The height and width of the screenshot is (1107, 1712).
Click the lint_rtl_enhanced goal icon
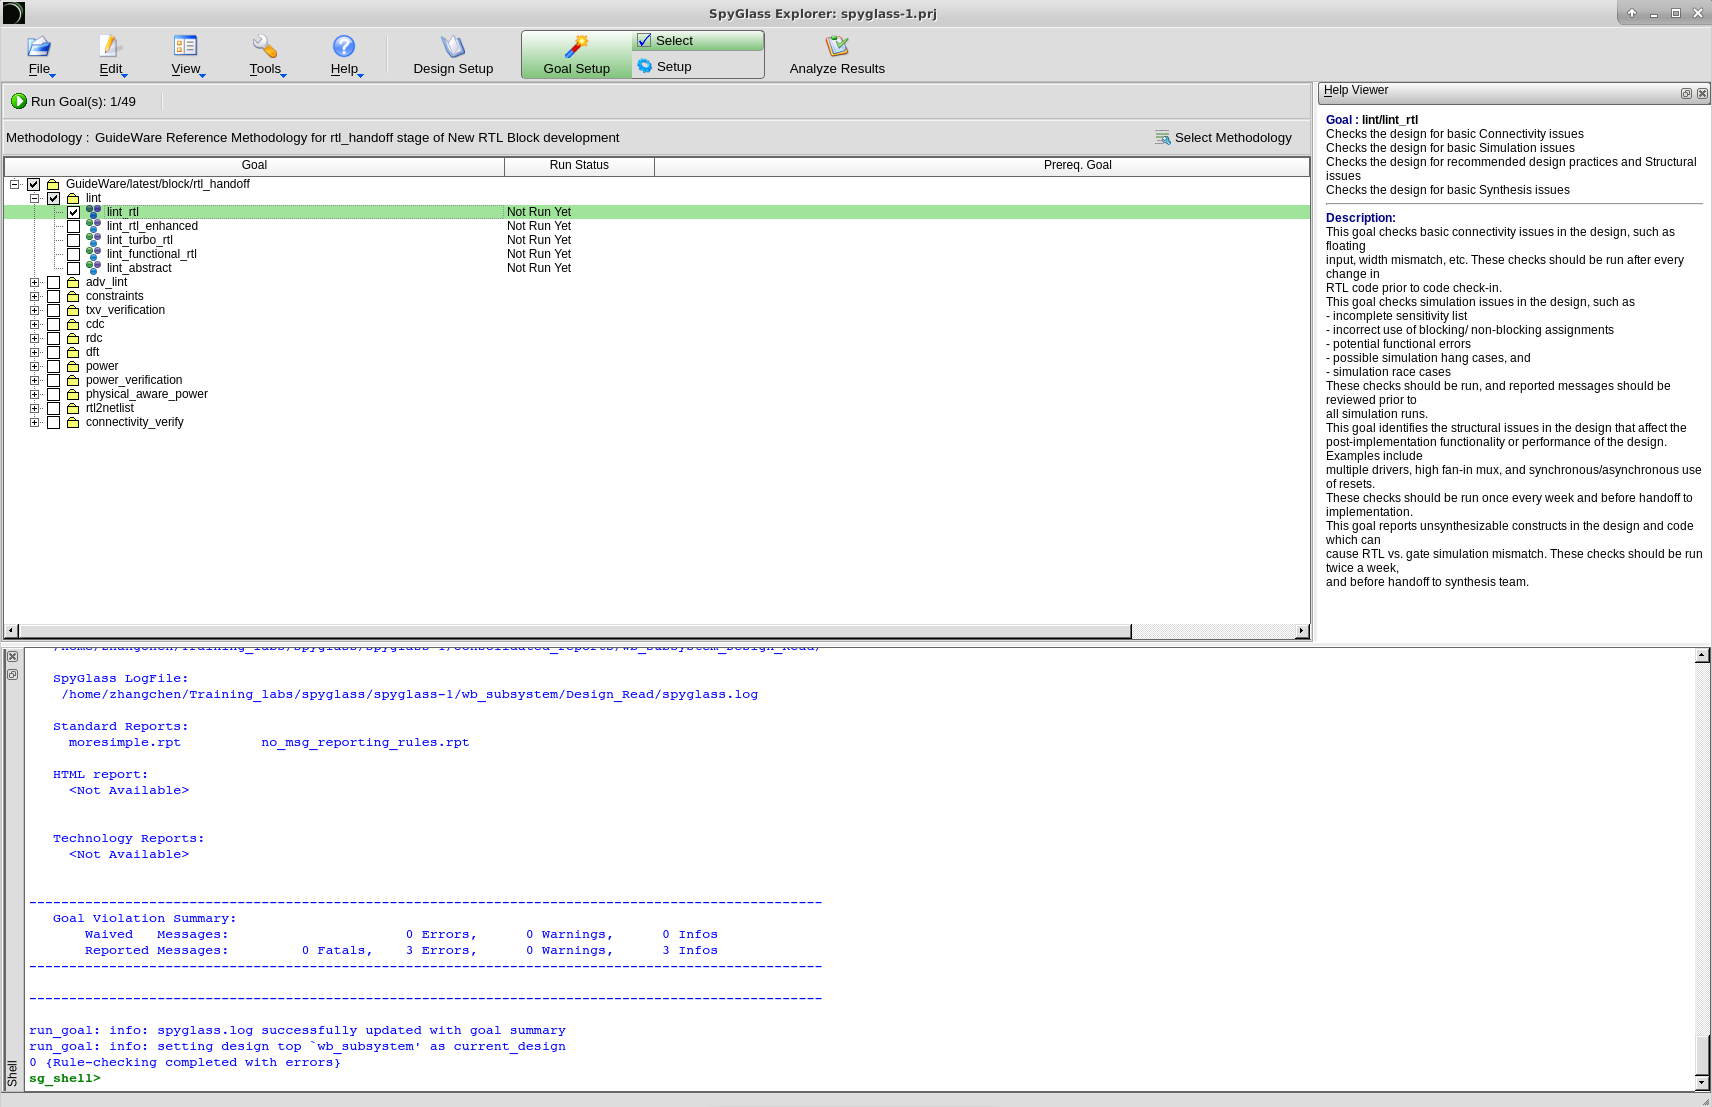coord(93,226)
